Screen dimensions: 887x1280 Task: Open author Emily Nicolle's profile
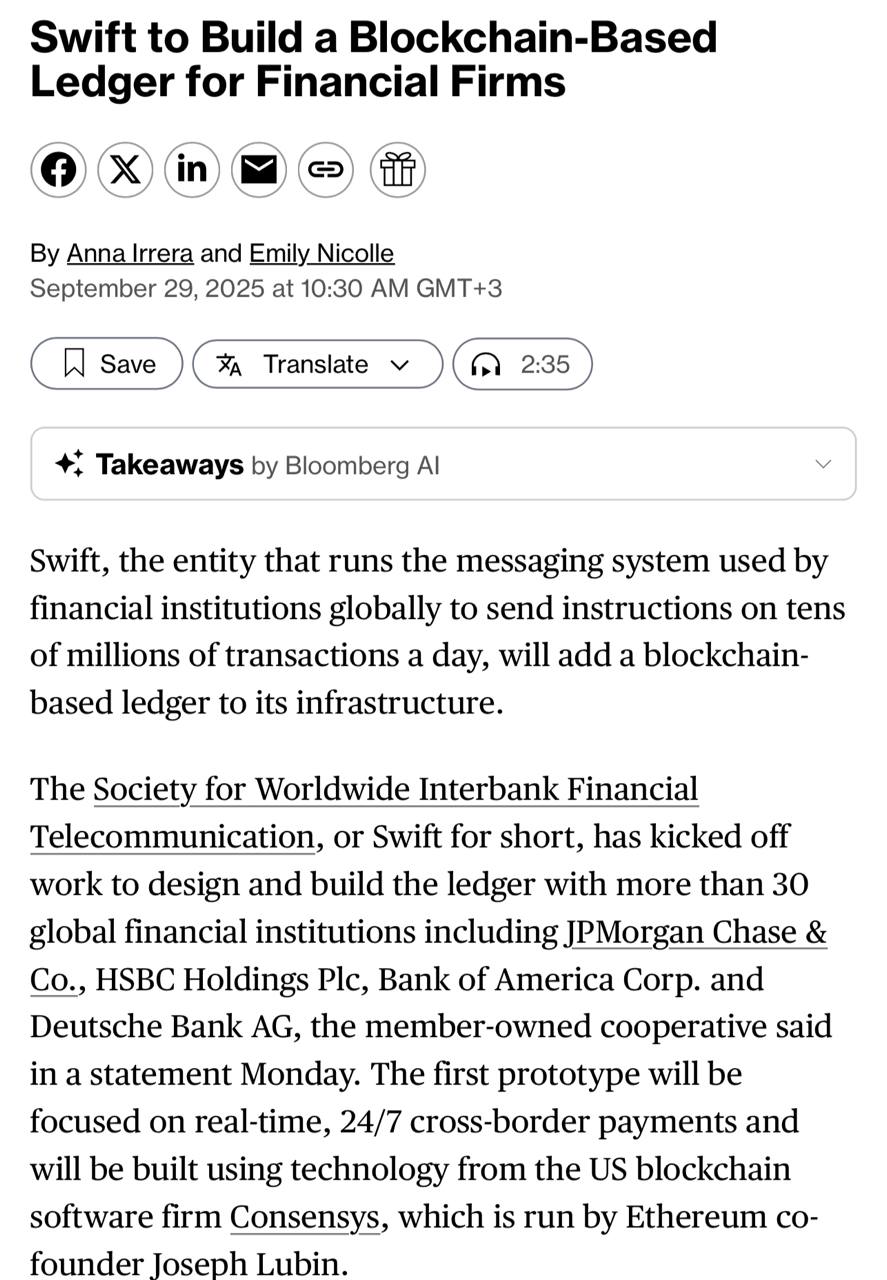click(321, 254)
